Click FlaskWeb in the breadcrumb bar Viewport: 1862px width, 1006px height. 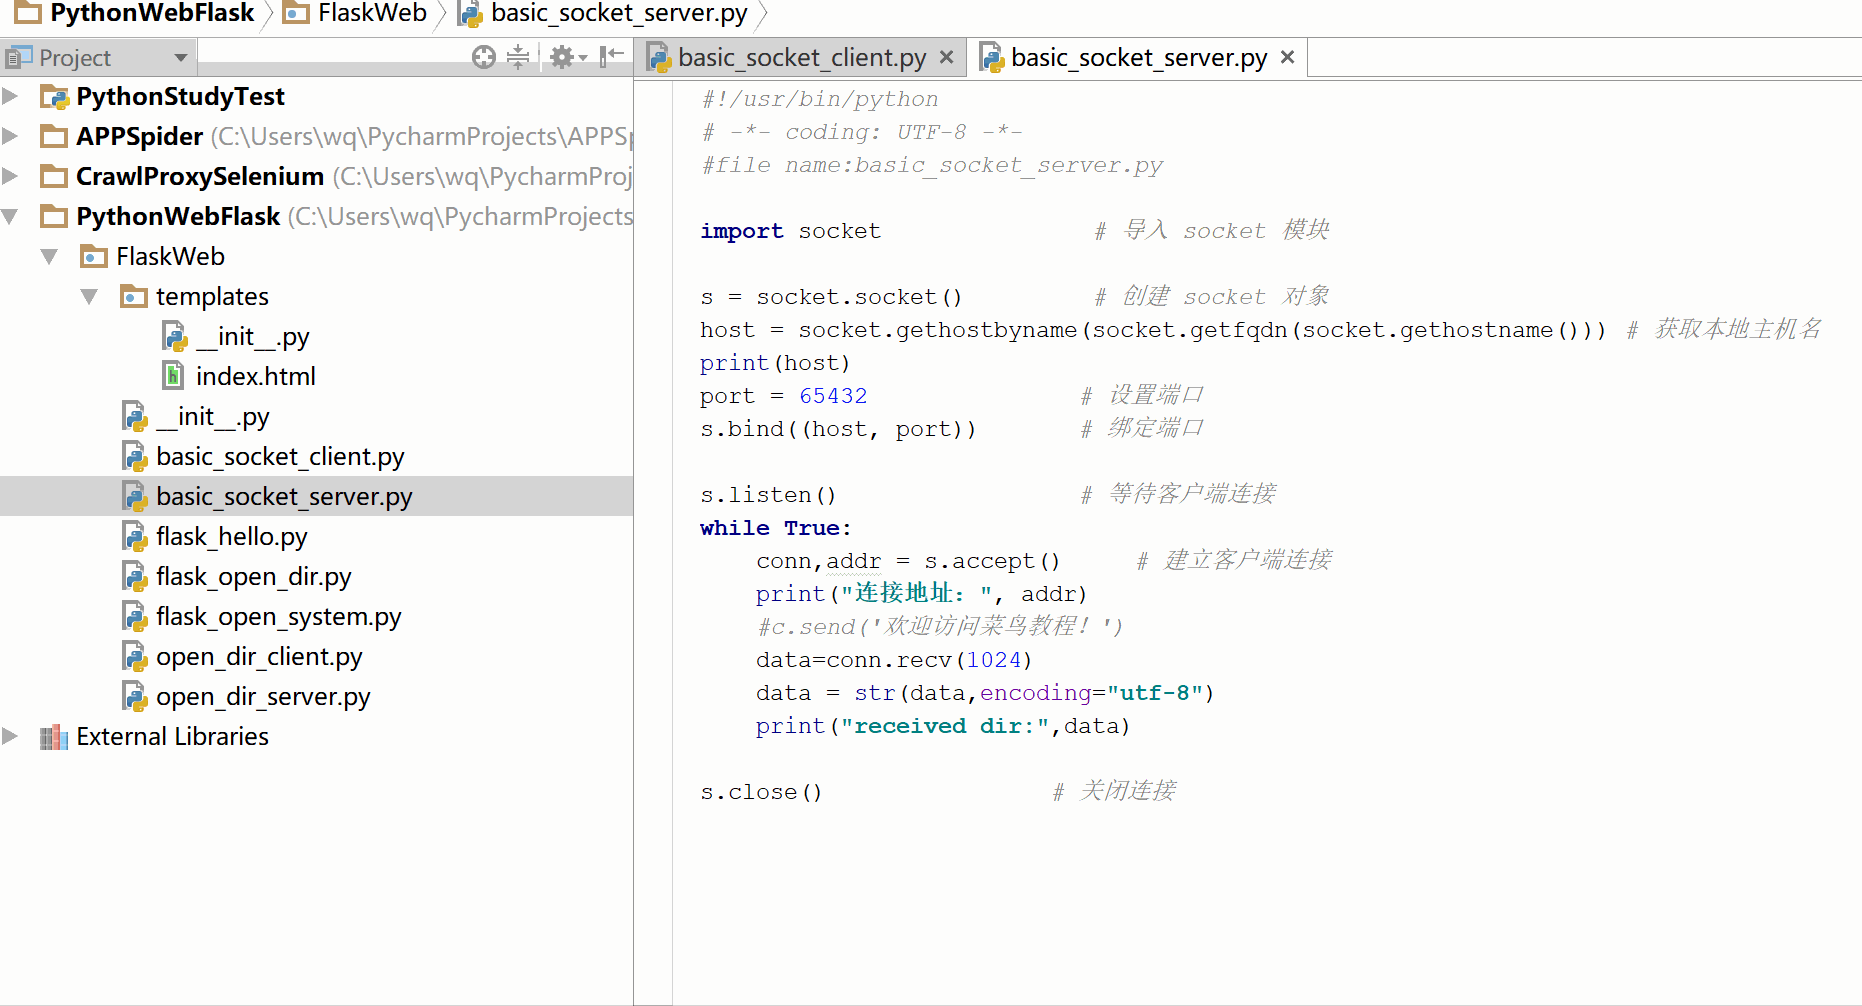(x=372, y=13)
